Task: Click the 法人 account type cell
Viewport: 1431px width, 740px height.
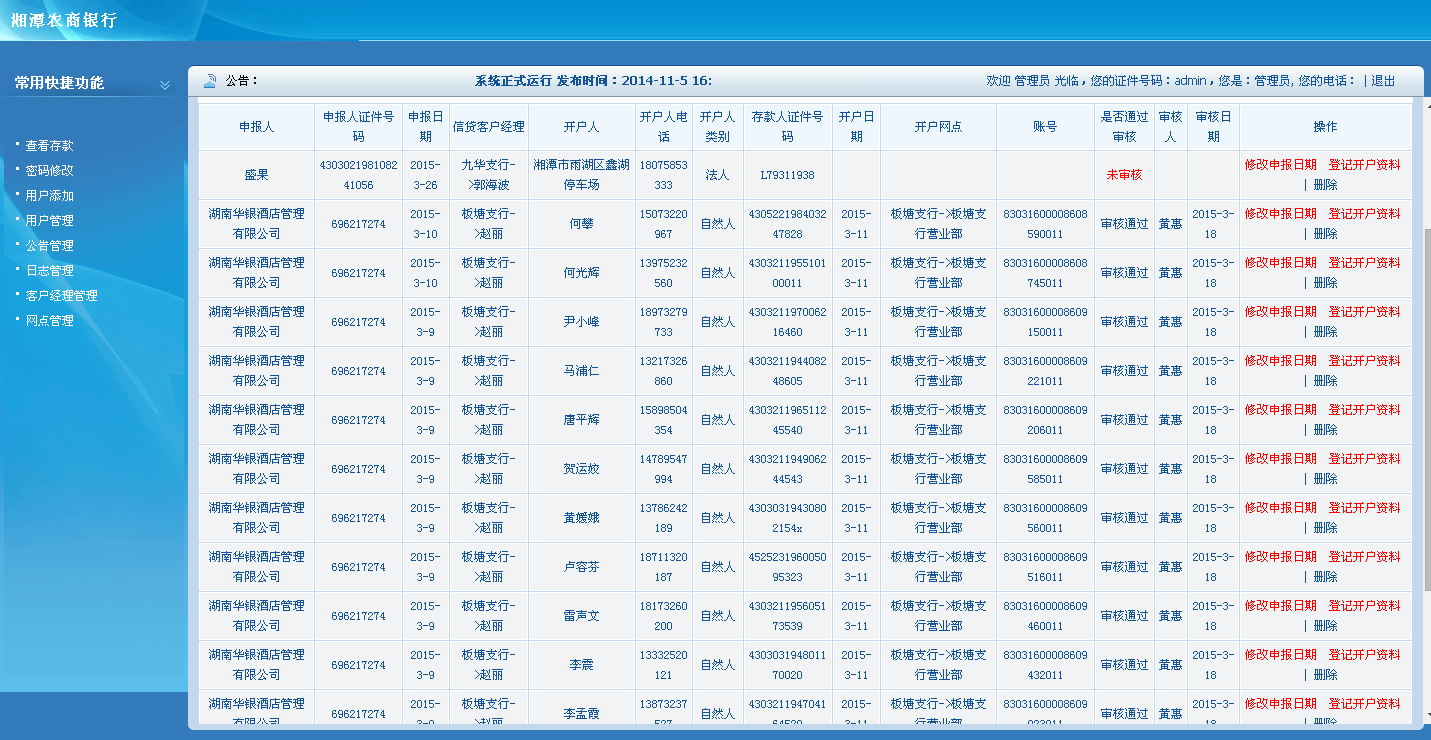Action: coord(717,175)
